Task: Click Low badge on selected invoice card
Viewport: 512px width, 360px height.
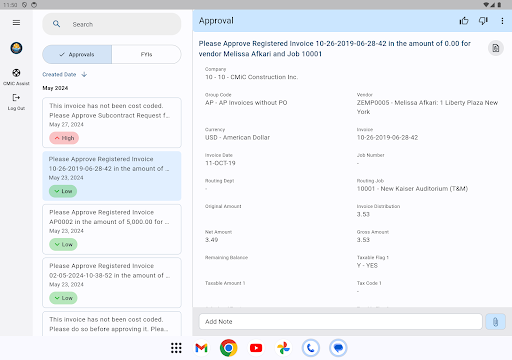Action: [x=63, y=191]
